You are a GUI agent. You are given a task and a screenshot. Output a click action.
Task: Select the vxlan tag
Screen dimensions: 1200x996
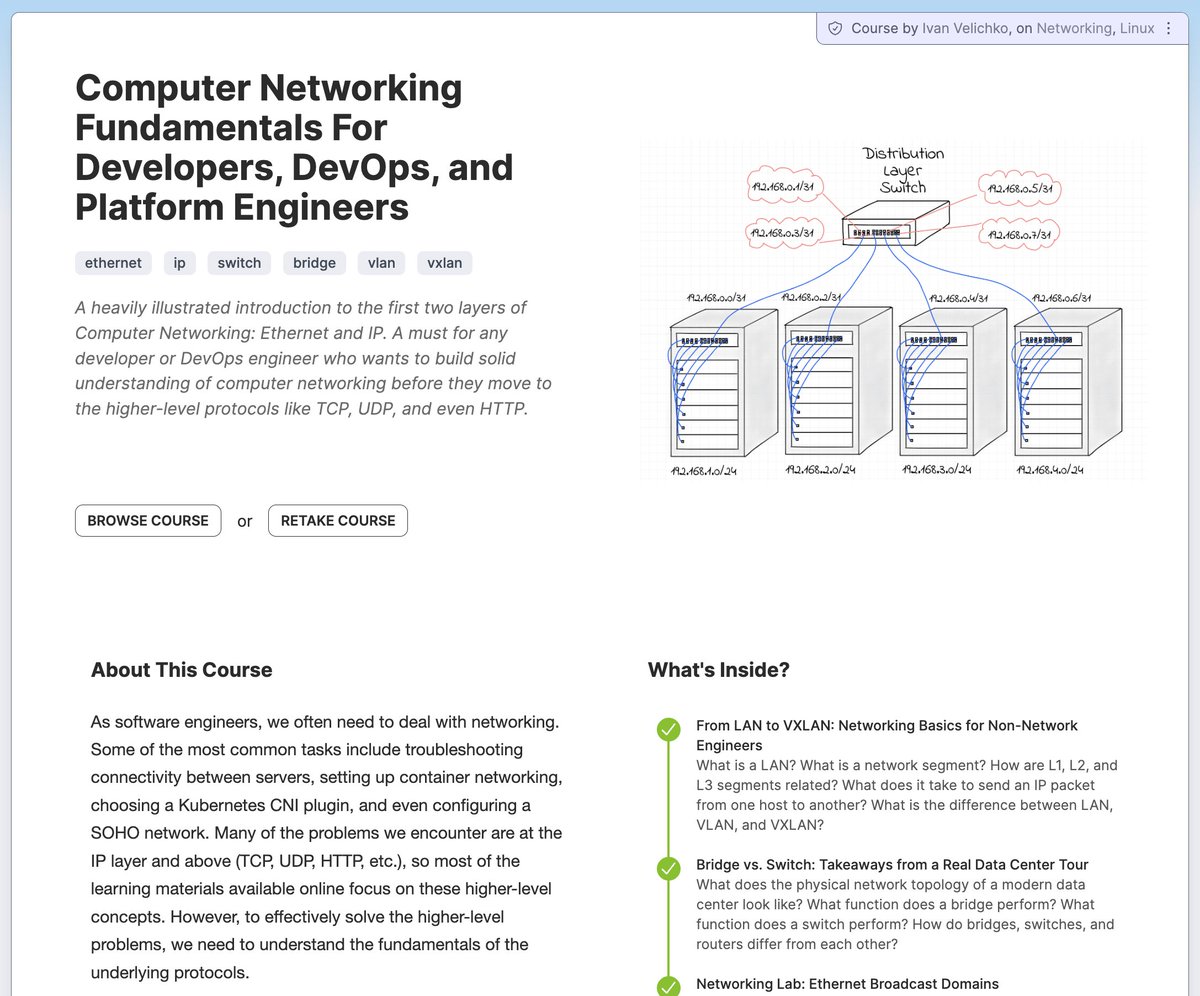tap(445, 263)
